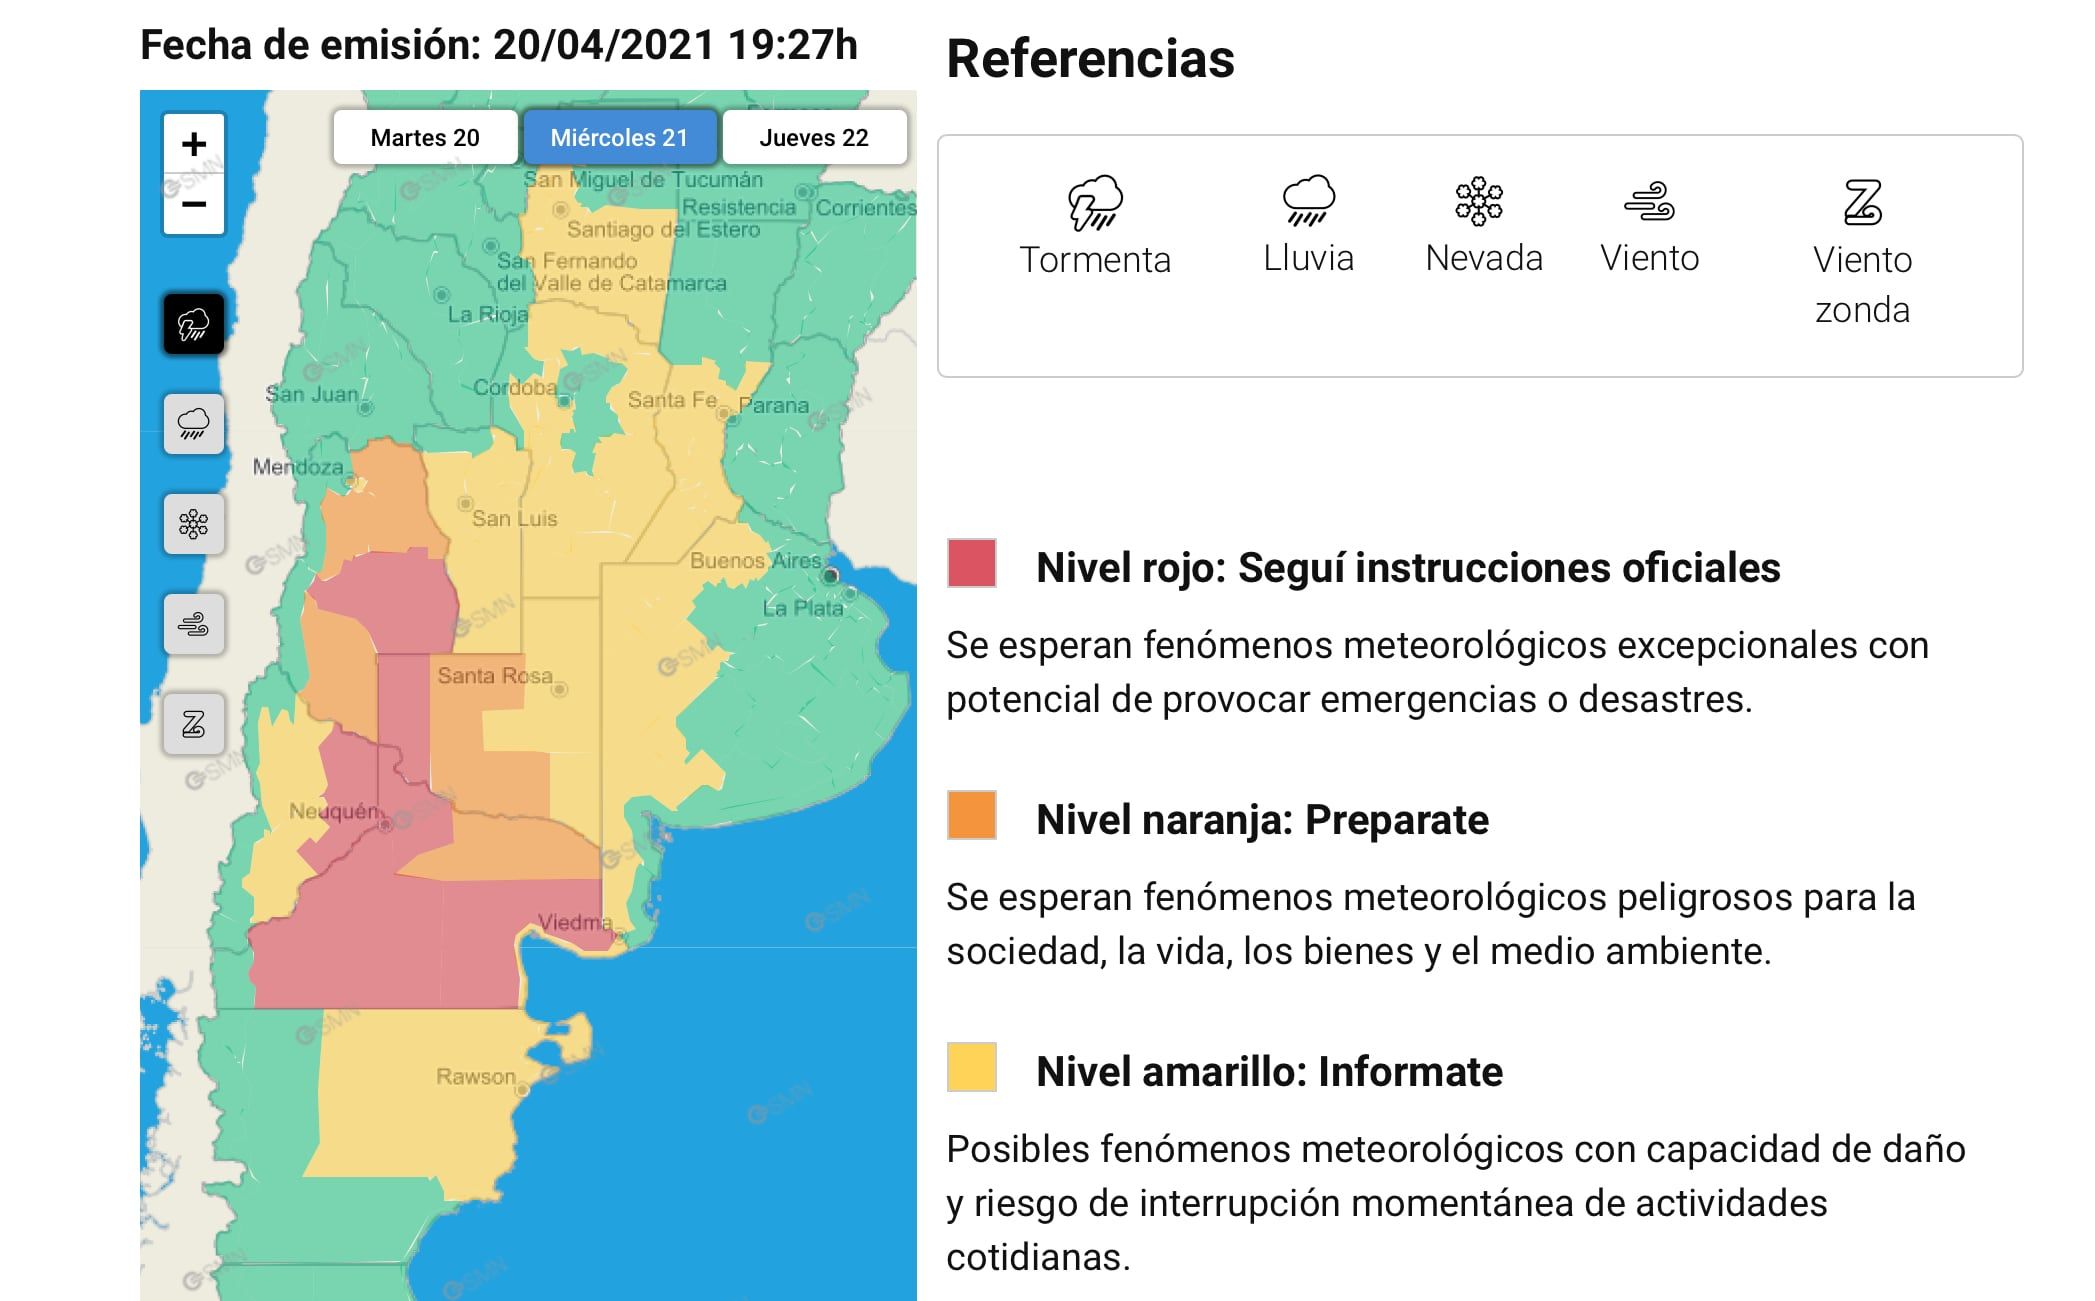The image size is (2095, 1301).
Task: Select the Viento wind layer icon
Action: (193, 624)
